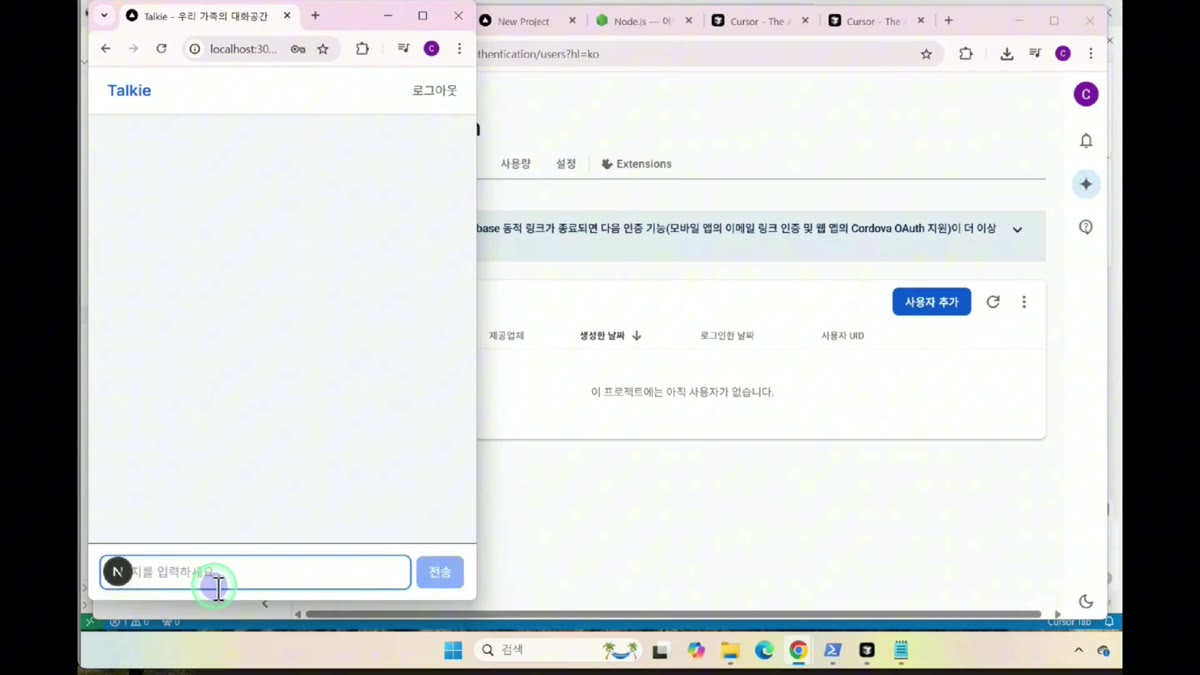Viewport: 1200px width, 675px height.
Task: Go back in the Talkie window
Action: pos(105,49)
